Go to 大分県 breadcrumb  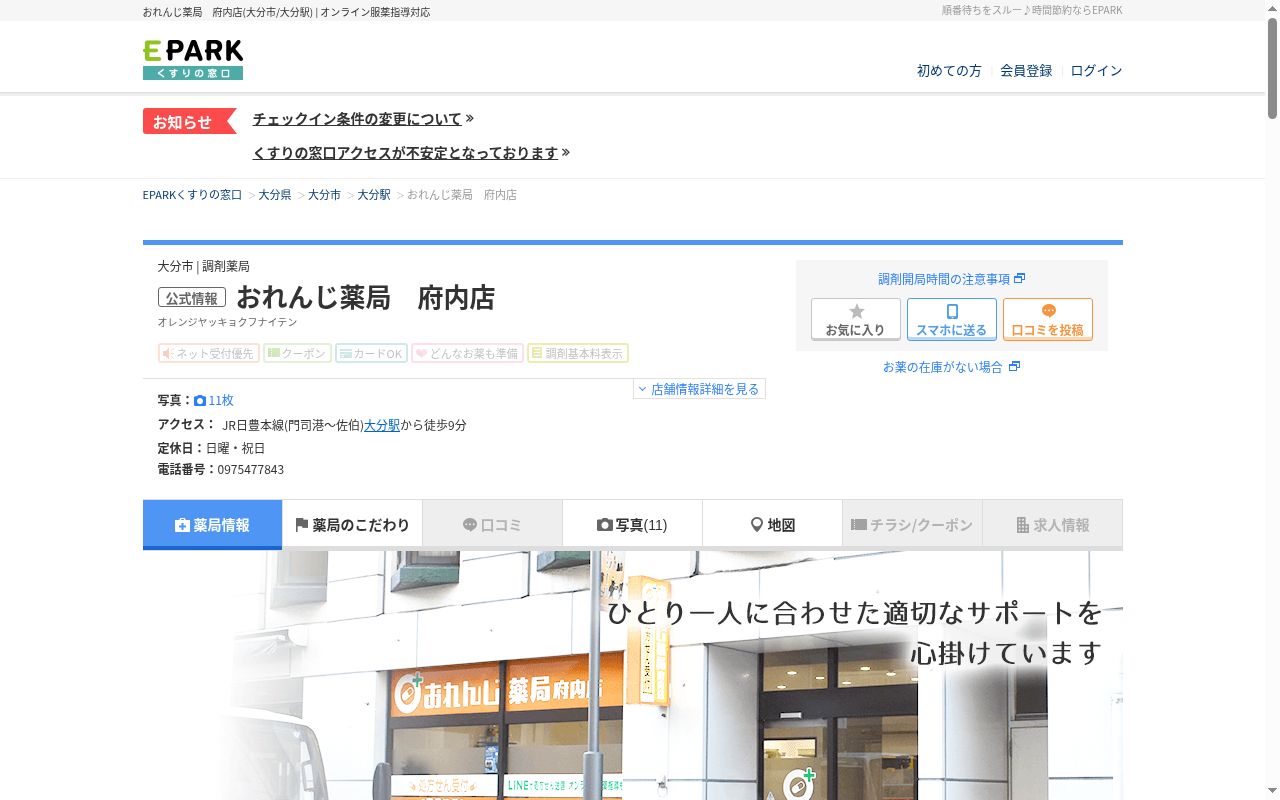pyautogui.click(x=275, y=195)
